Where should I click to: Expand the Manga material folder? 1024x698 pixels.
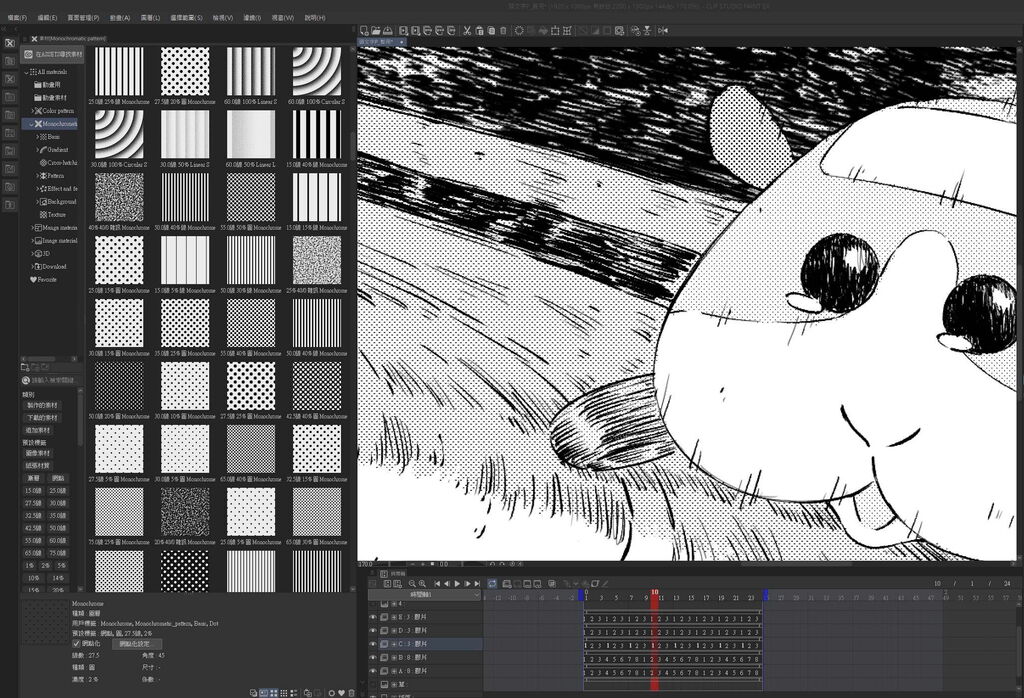(32, 228)
